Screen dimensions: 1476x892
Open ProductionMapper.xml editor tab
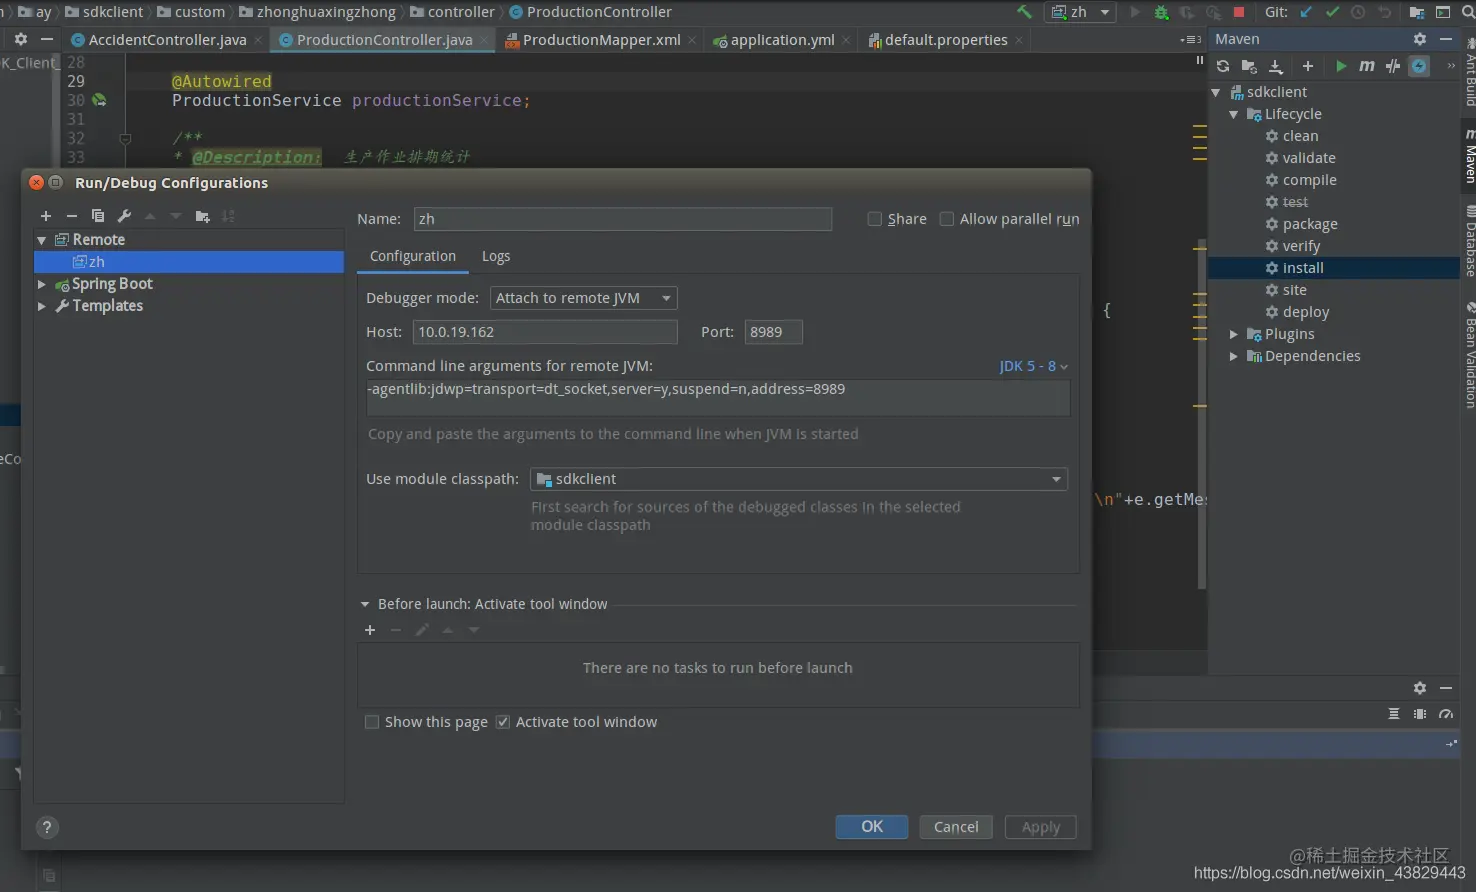click(601, 40)
